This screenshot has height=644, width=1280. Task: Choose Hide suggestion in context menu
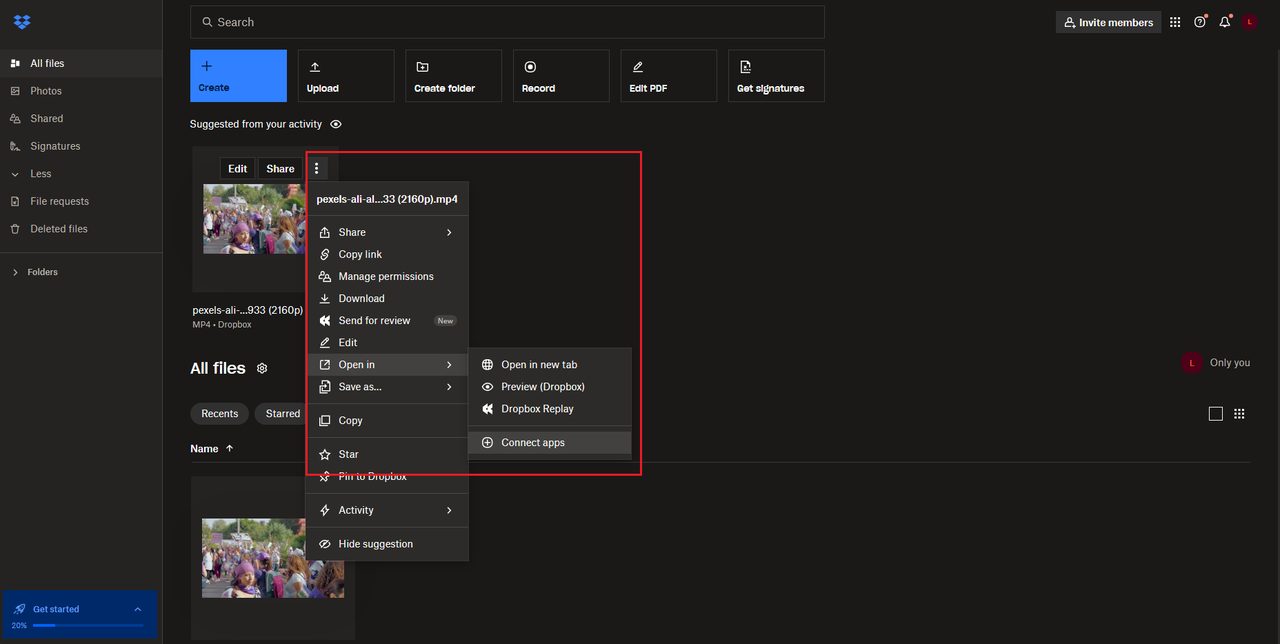[387, 544]
